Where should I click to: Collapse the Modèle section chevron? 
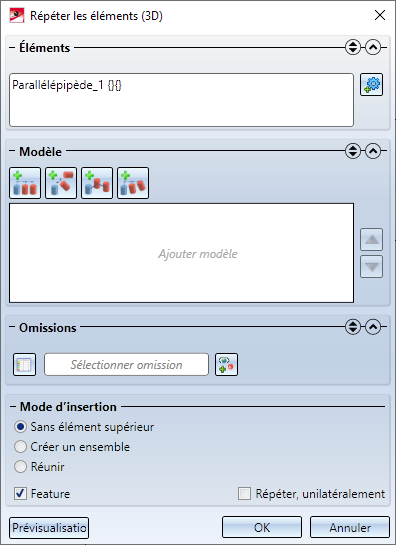[373, 151]
